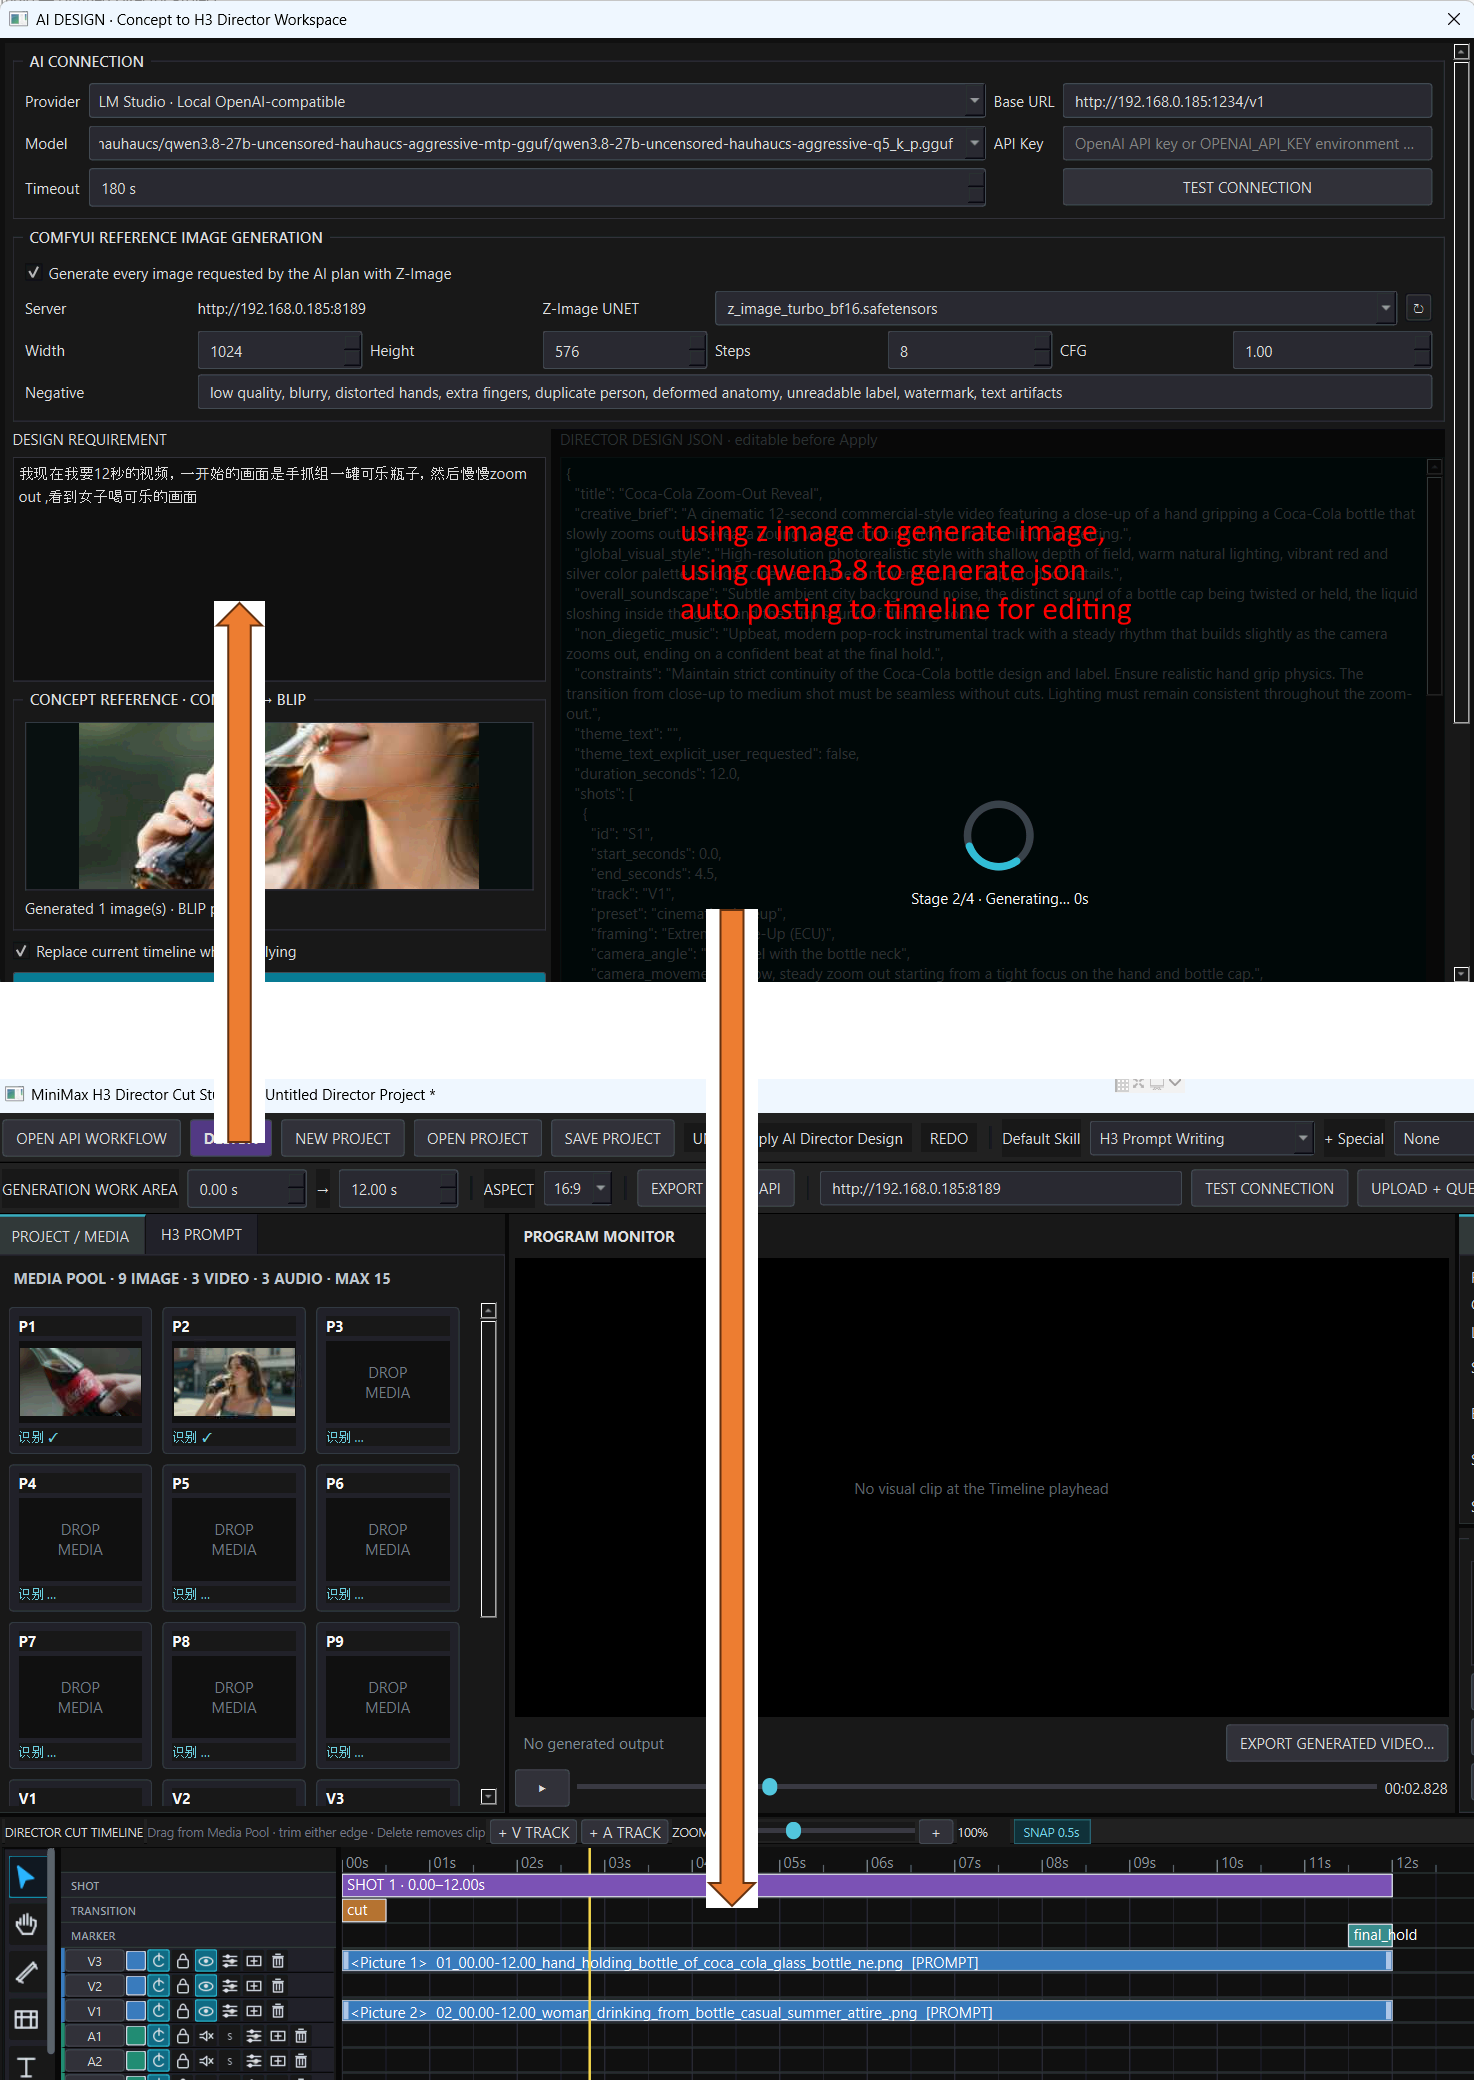Switch to the PROJECT / MEDIA tab

pyautogui.click(x=70, y=1236)
